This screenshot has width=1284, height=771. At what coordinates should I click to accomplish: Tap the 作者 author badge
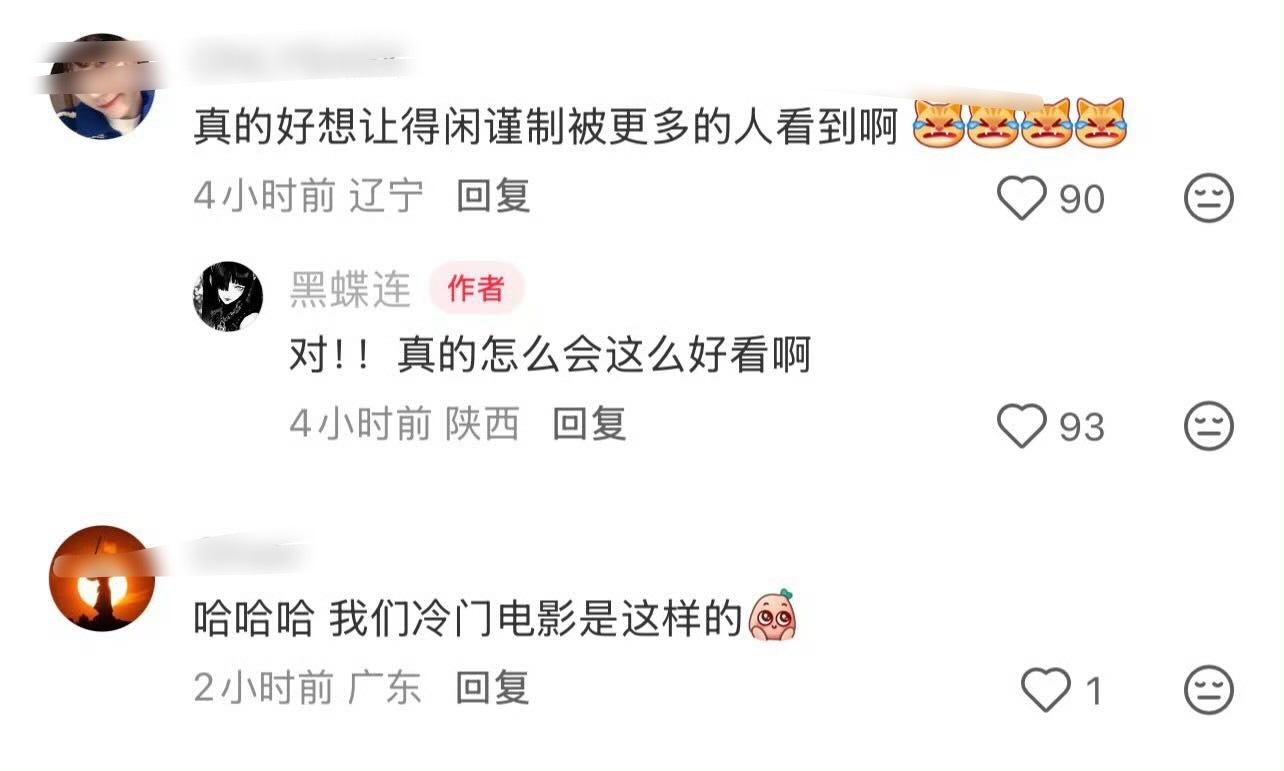[x=476, y=290]
